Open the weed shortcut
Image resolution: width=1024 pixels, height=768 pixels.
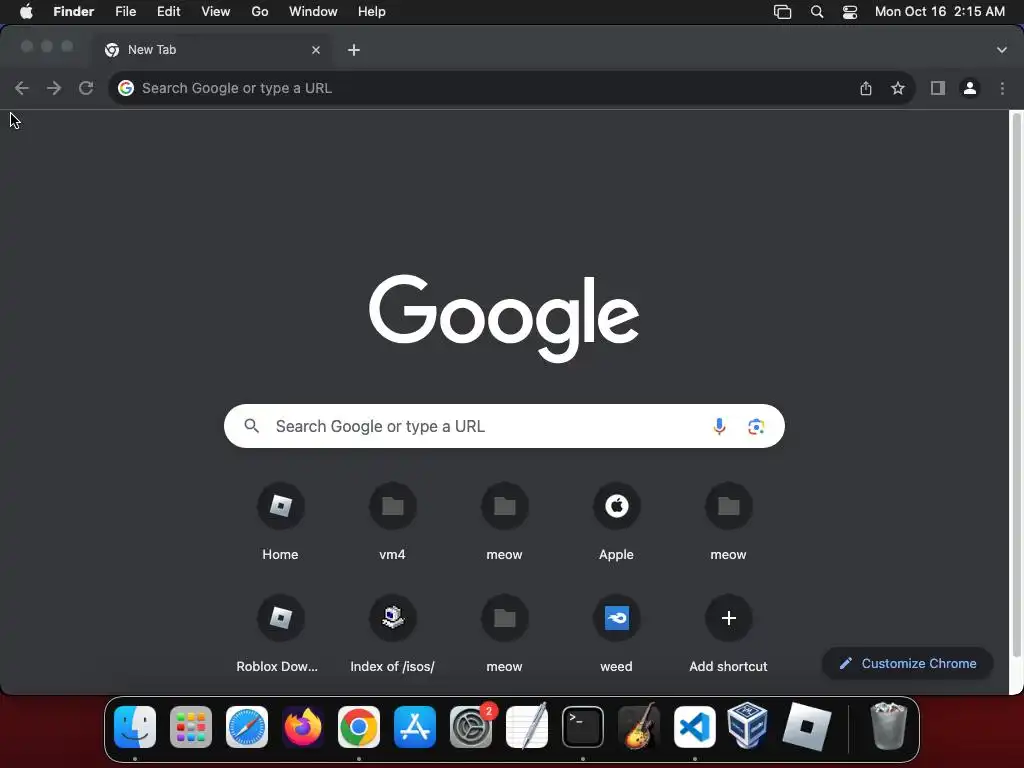click(616, 634)
